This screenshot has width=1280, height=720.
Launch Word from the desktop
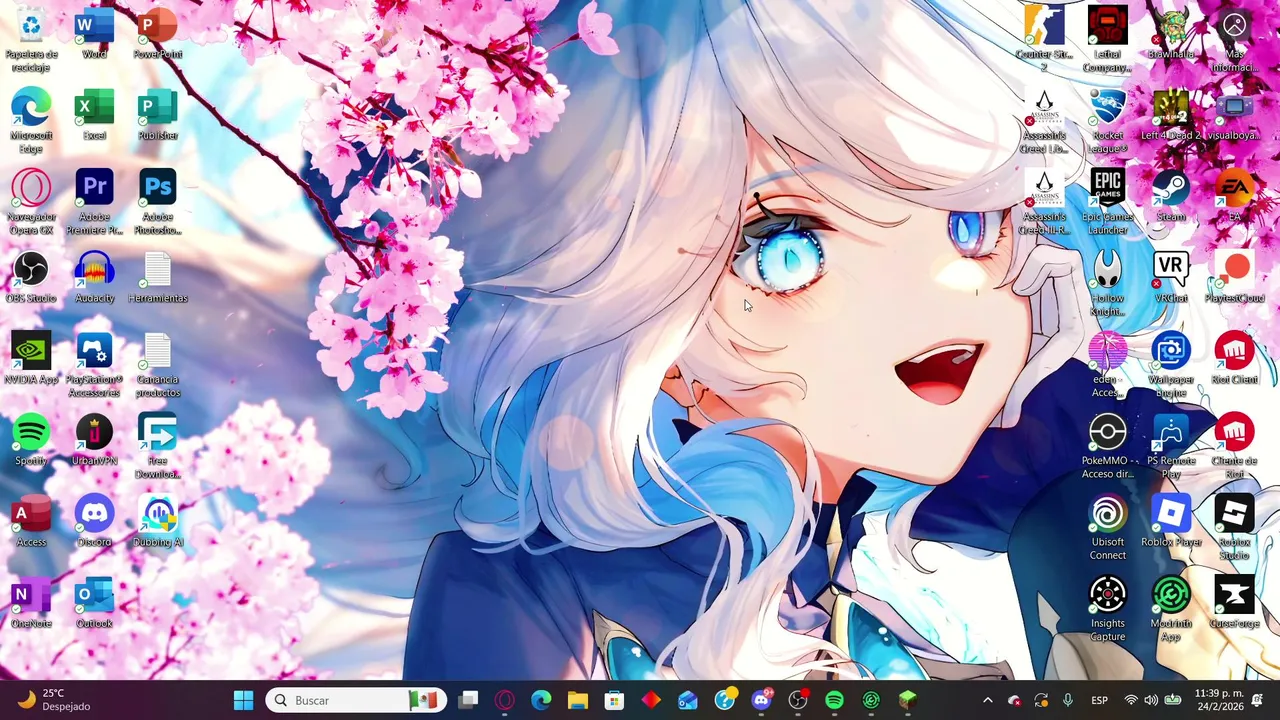coord(94,32)
